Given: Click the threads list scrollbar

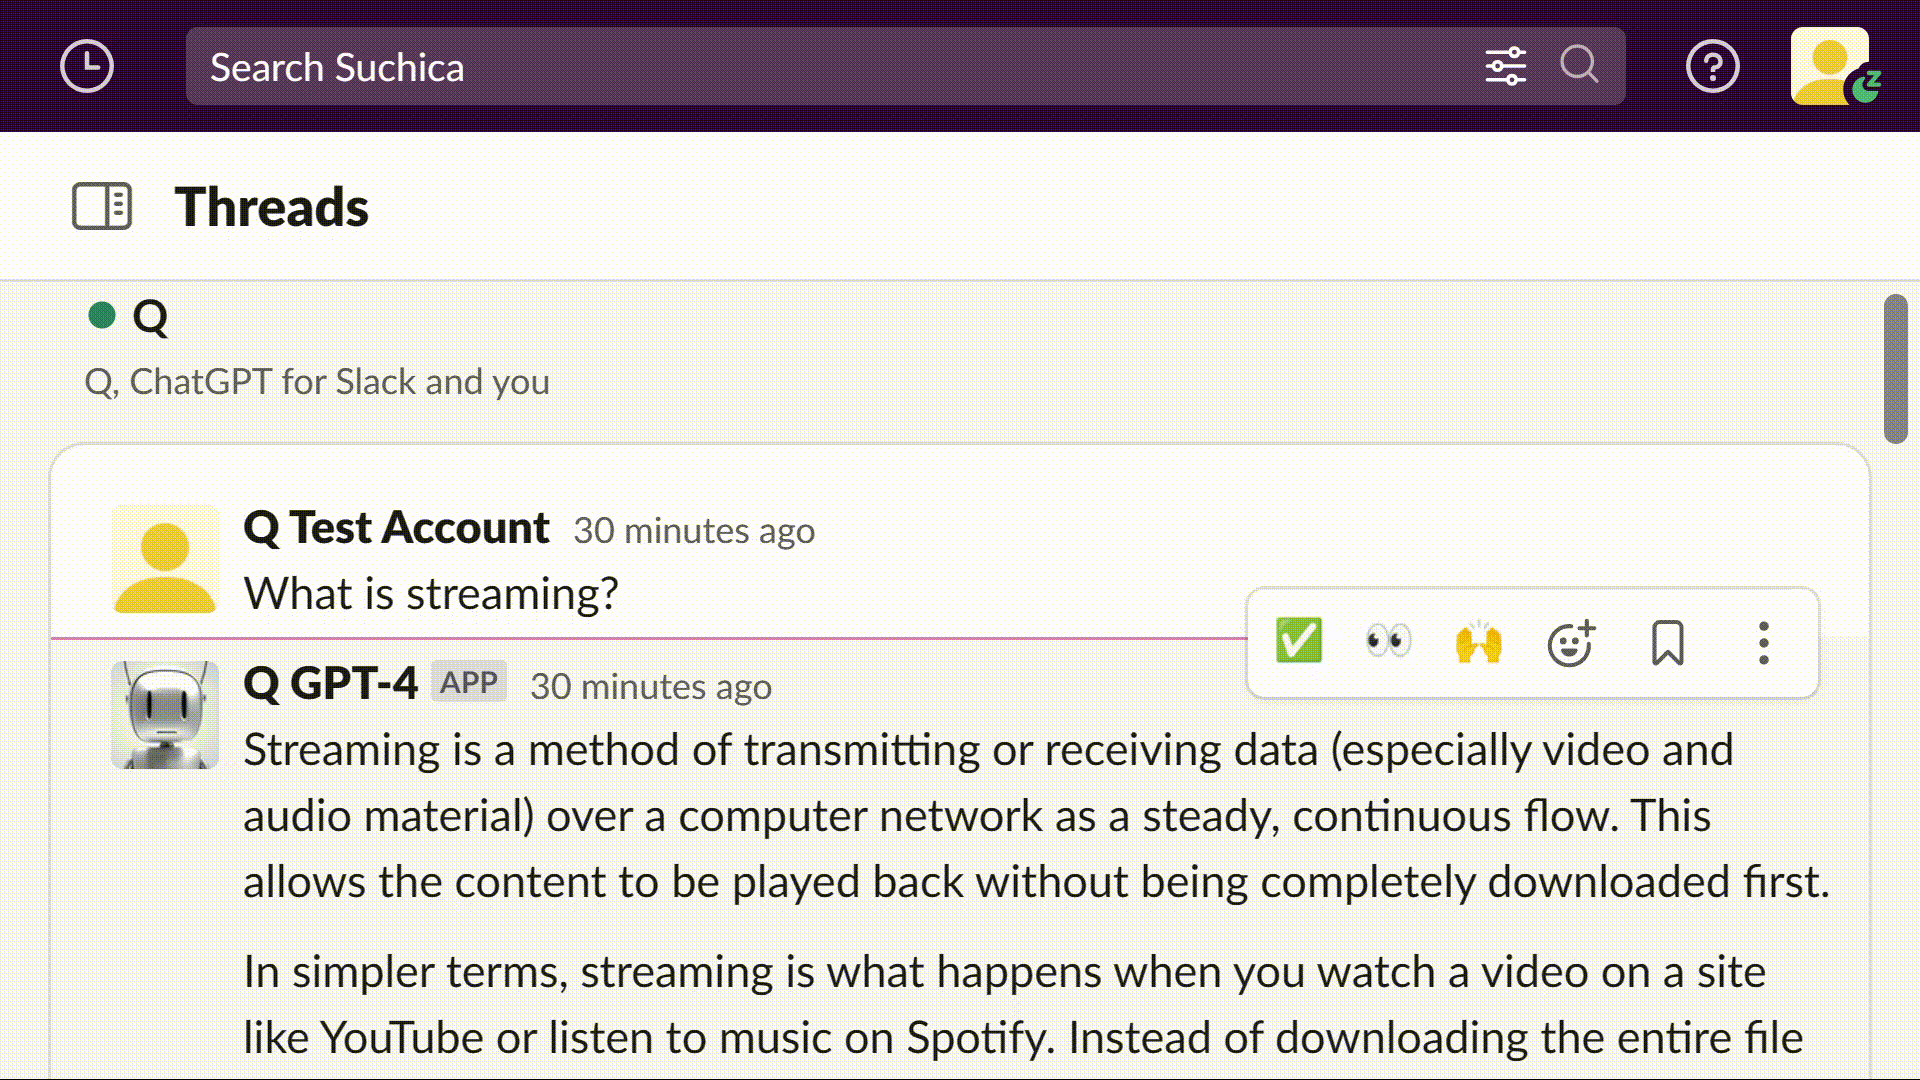Looking at the screenshot, I should (1895, 368).
